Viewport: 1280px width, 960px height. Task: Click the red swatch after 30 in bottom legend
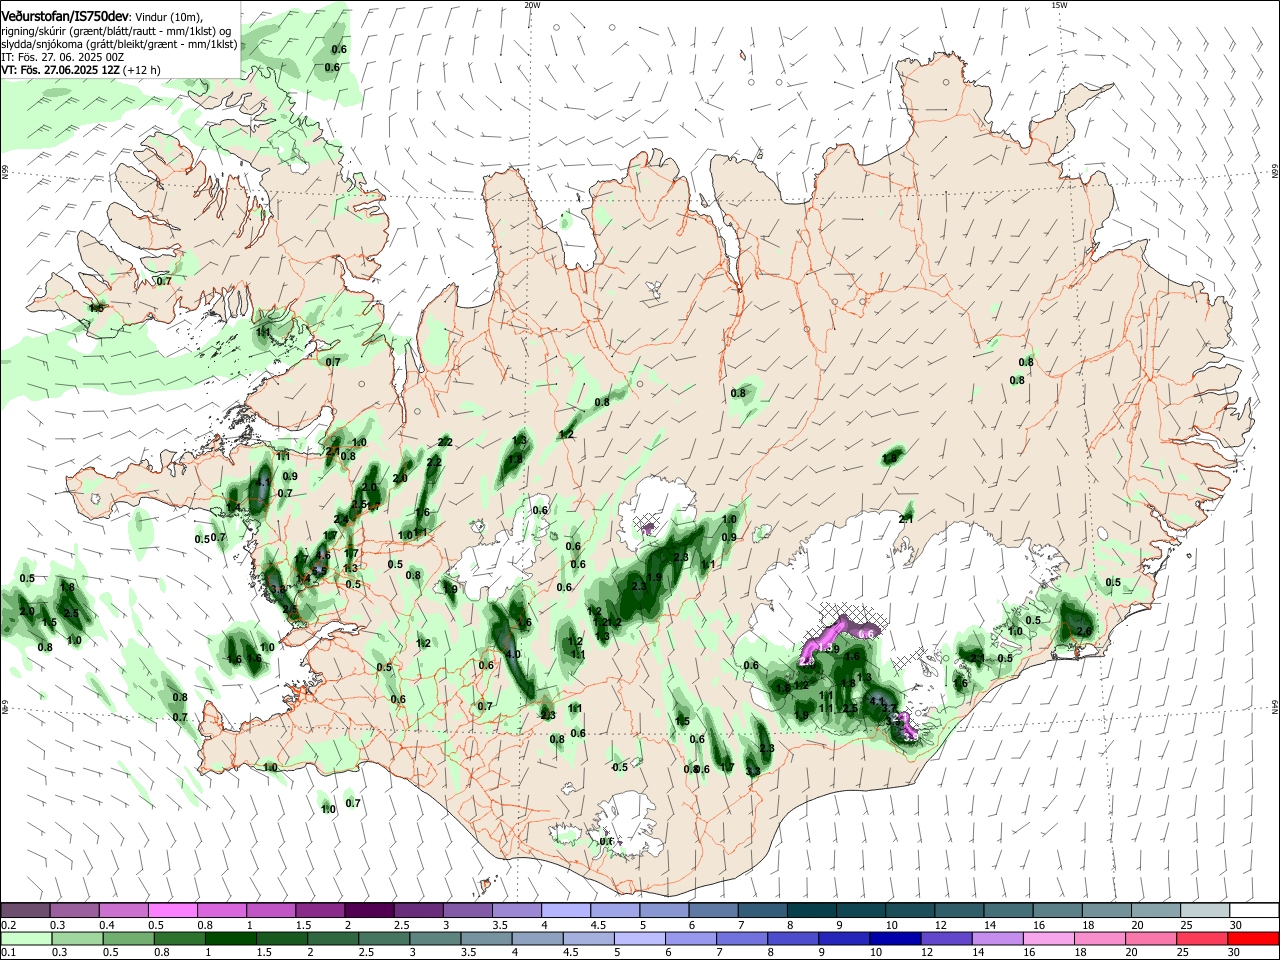pyautogui.click(x=1253, y=938)
